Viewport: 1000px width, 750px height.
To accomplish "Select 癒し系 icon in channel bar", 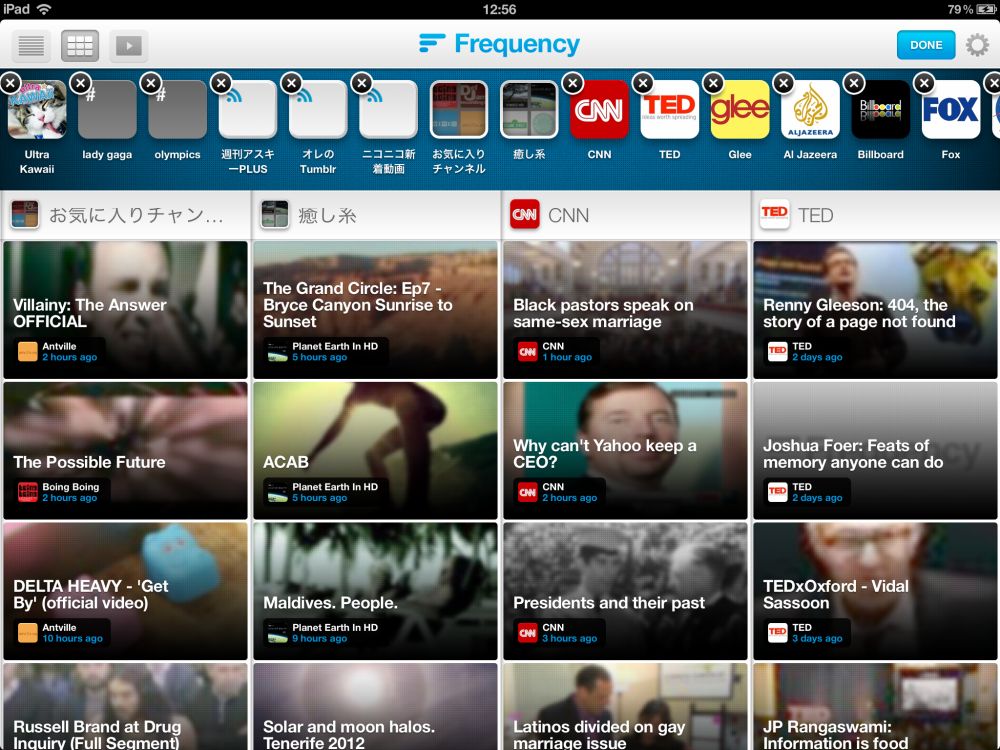I will pos(529,110).
